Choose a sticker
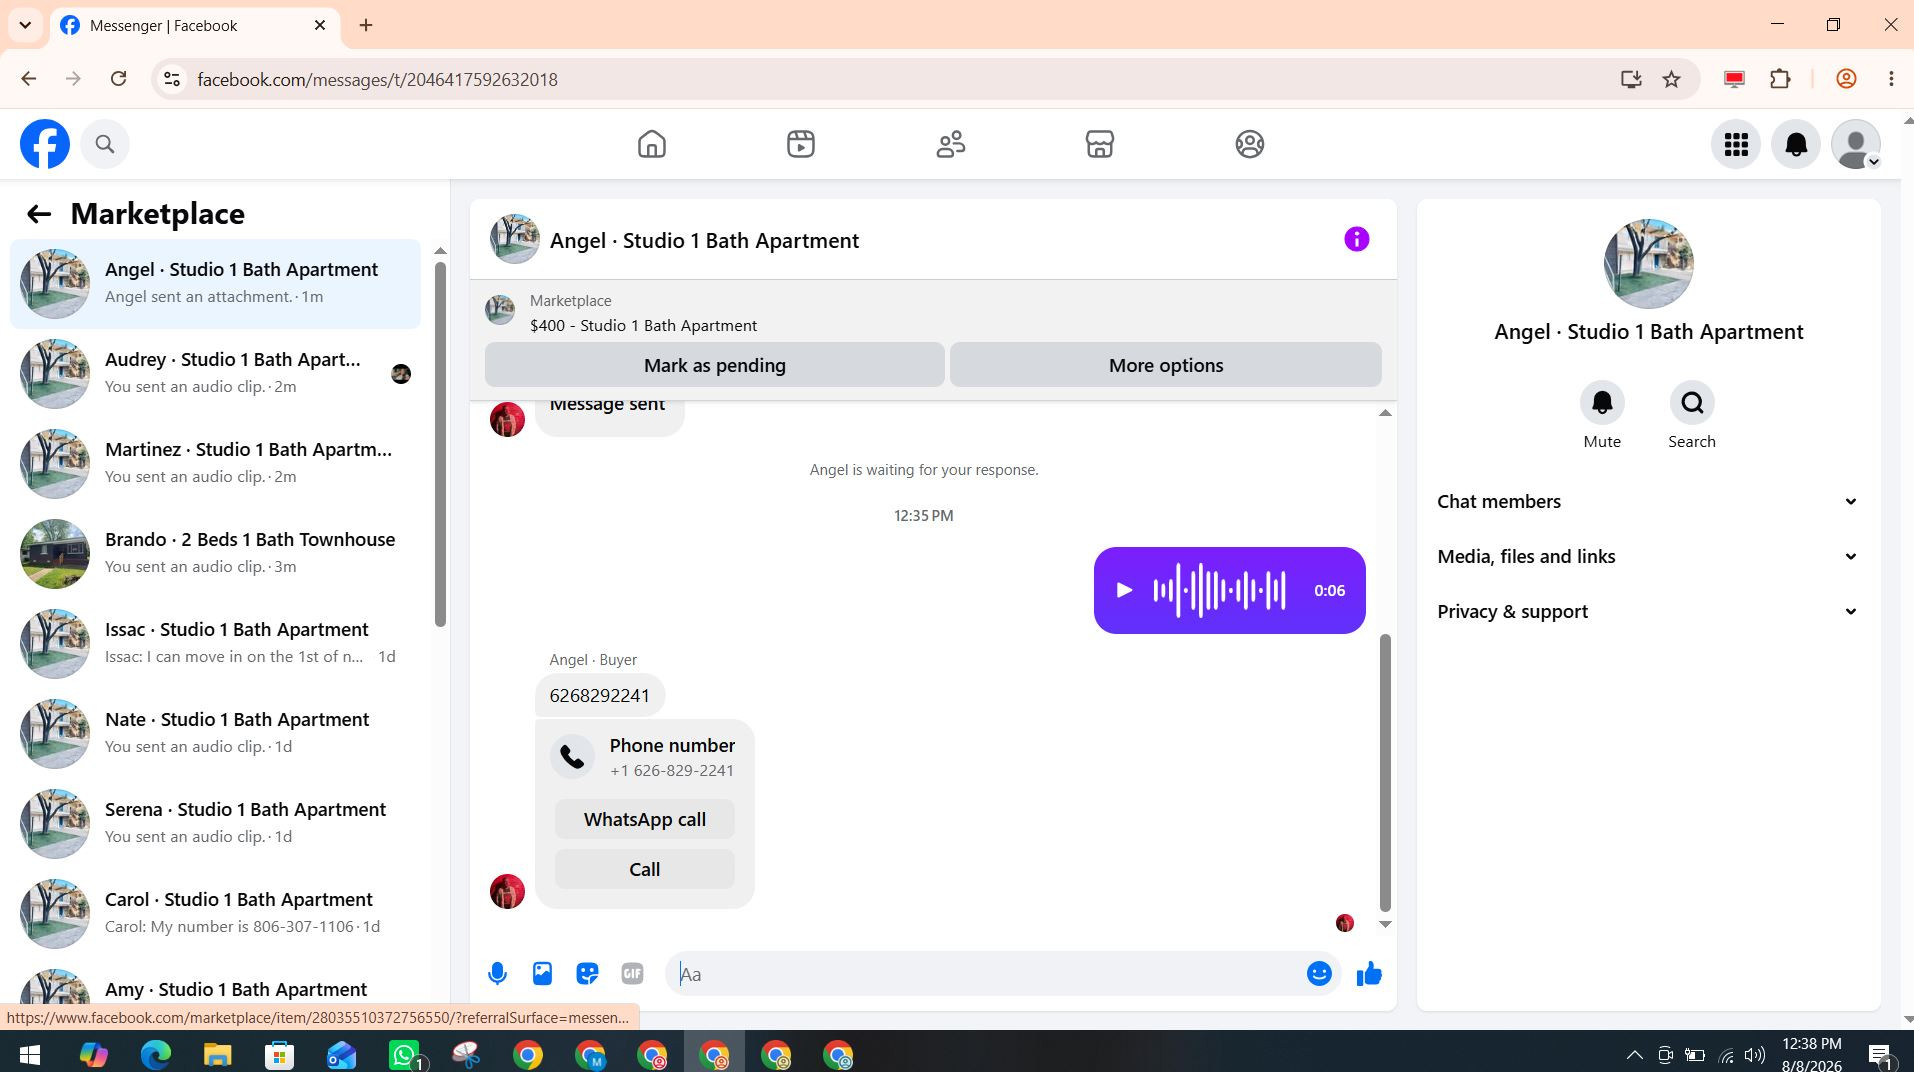Image resolution: width=1914 pixels, height=1072 pixels. [x=587, y=974]
